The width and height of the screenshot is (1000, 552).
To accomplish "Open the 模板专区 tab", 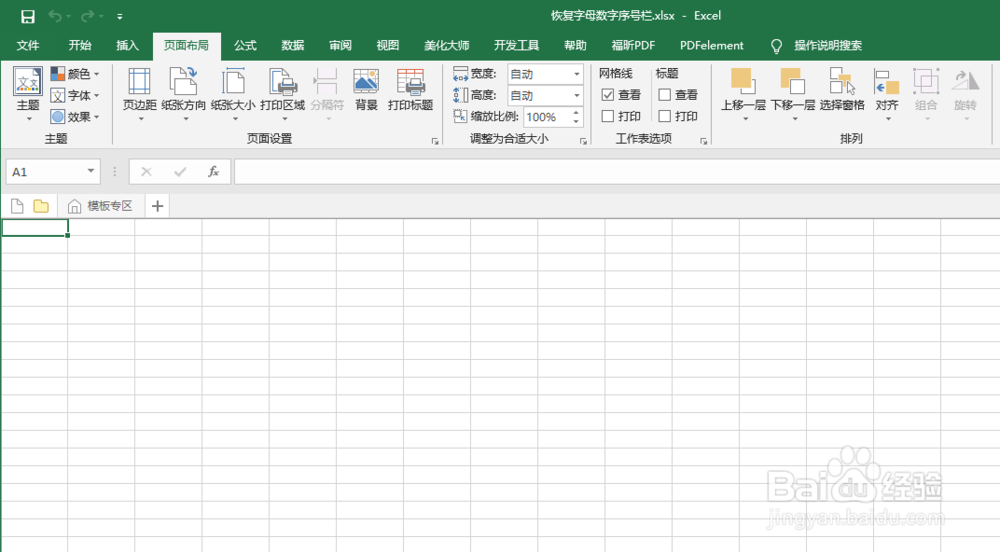I will coord(101,206).
